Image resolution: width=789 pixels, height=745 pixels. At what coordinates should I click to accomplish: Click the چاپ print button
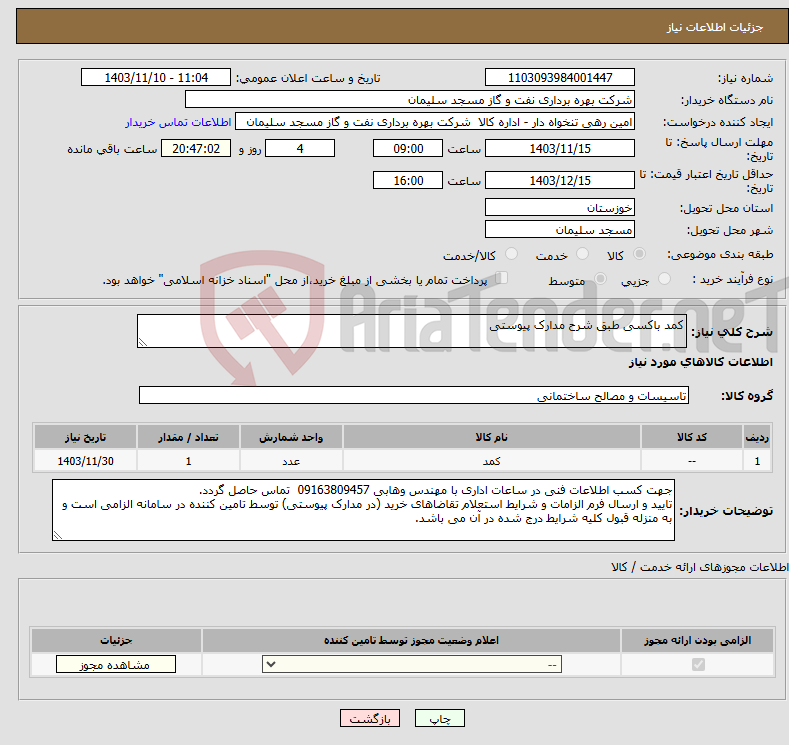click(x=440, y=718)
